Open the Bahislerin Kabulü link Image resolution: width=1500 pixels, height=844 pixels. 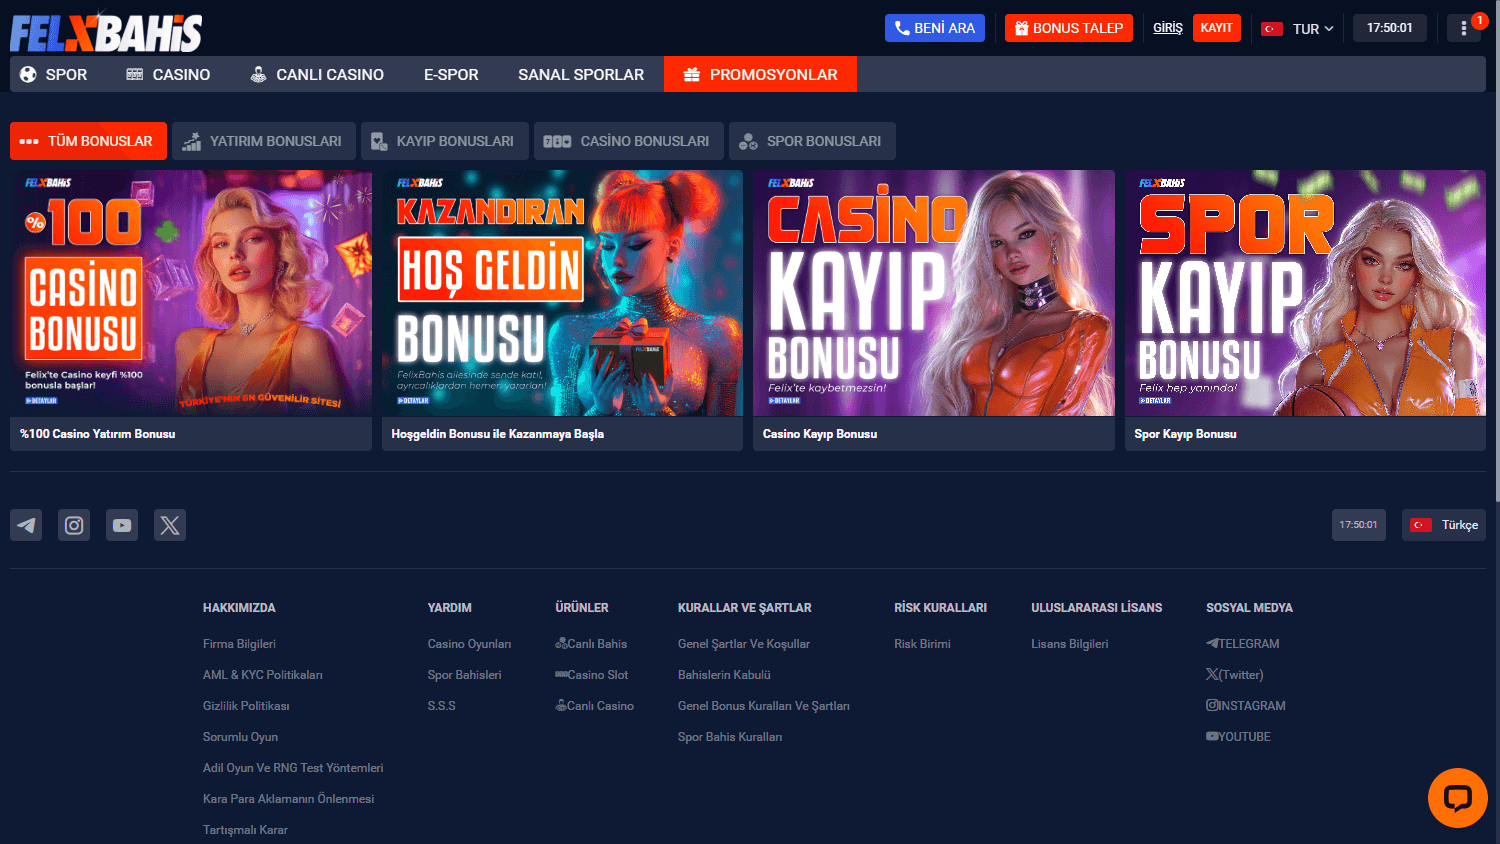724,675
